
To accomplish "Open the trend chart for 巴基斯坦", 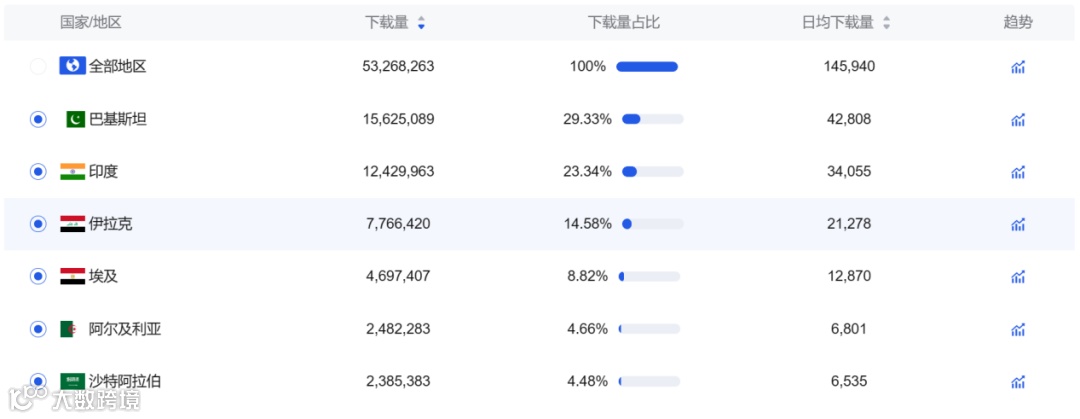I will [1018, 120].
